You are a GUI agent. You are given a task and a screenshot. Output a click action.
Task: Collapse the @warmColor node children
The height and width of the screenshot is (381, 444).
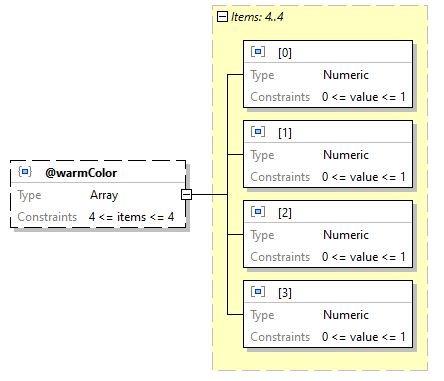(186, 194)
